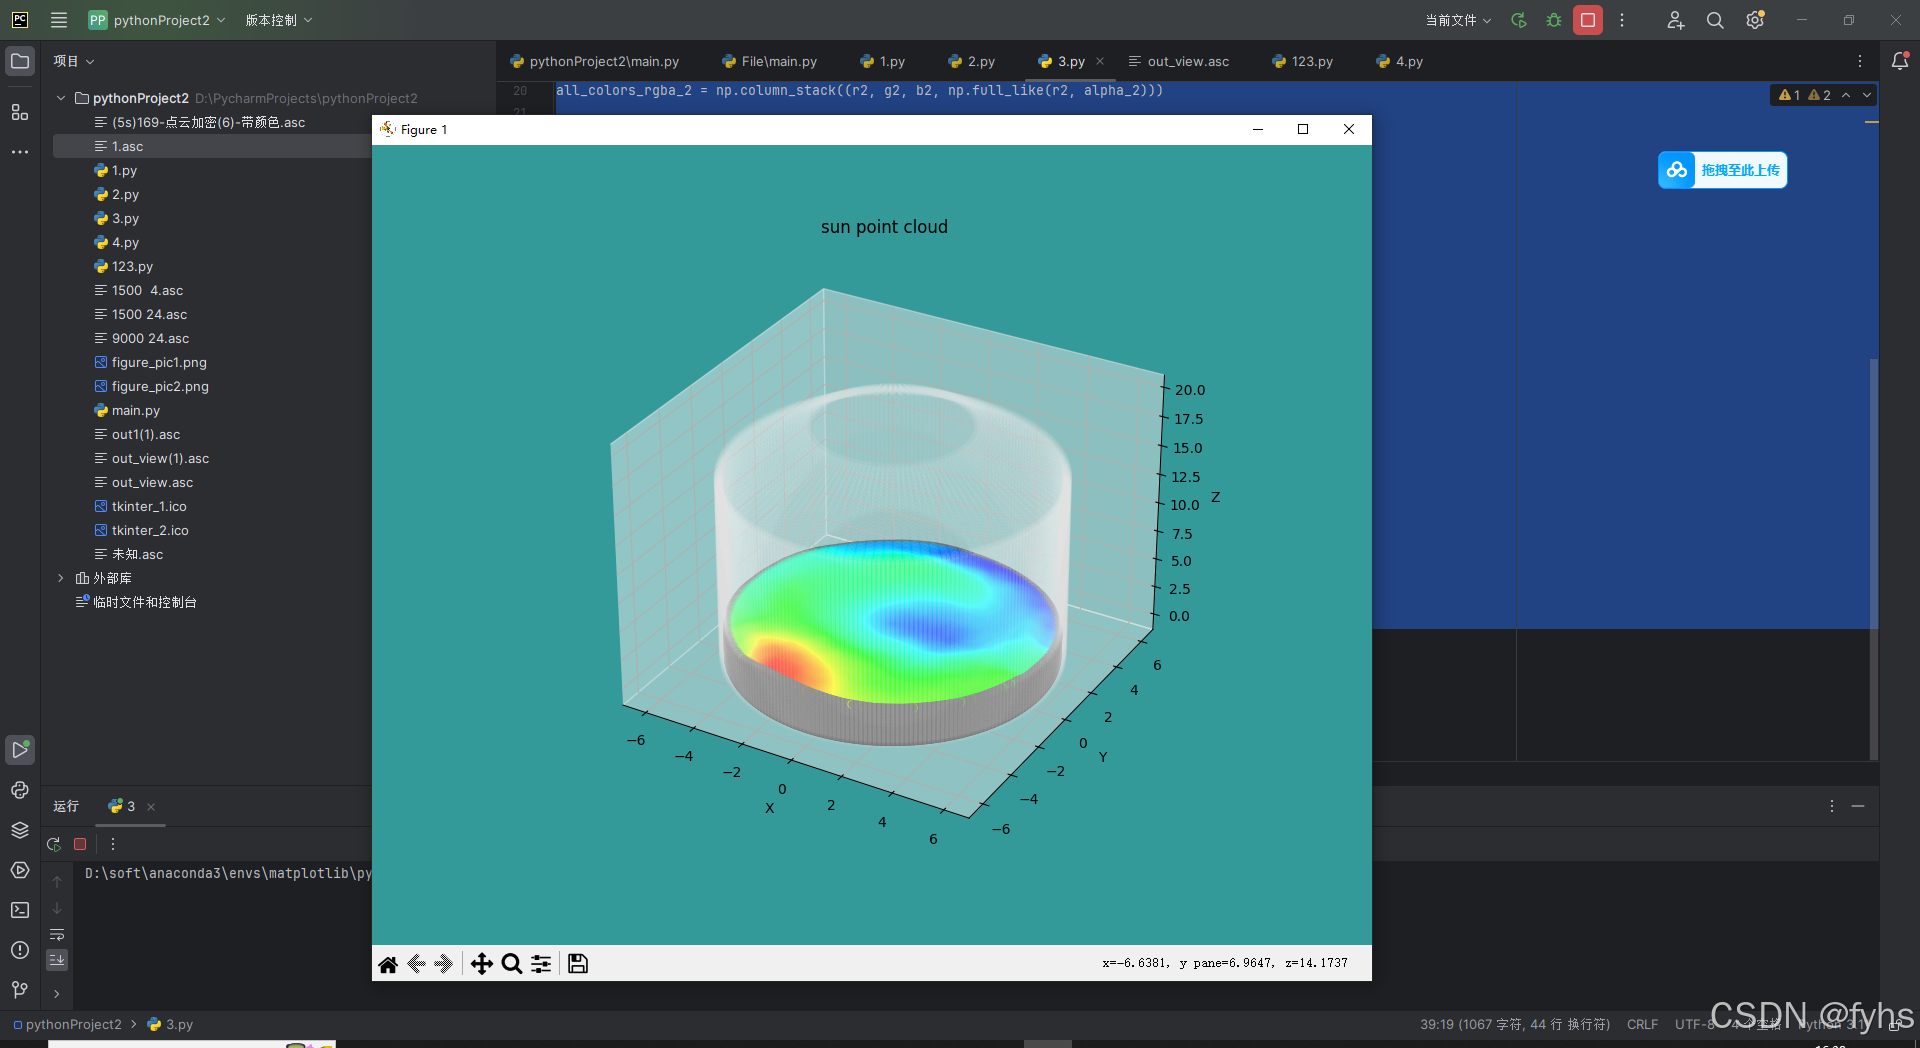Click the 拖拽至此上传 upload button
This screenshot has height=1048, width=1920.
[1722, 170]
